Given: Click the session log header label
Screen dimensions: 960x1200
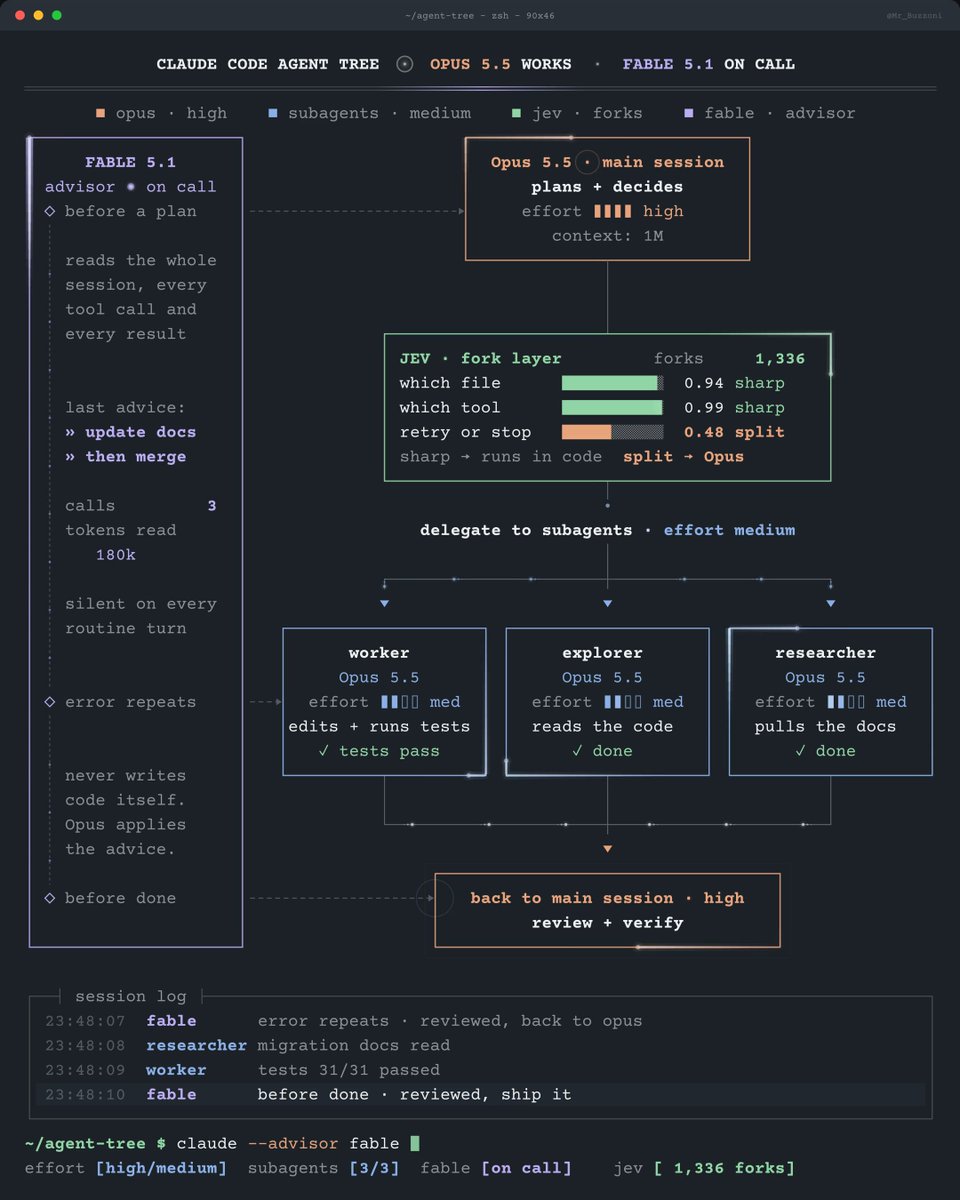Looking at the screenshot, I should 131,996.
